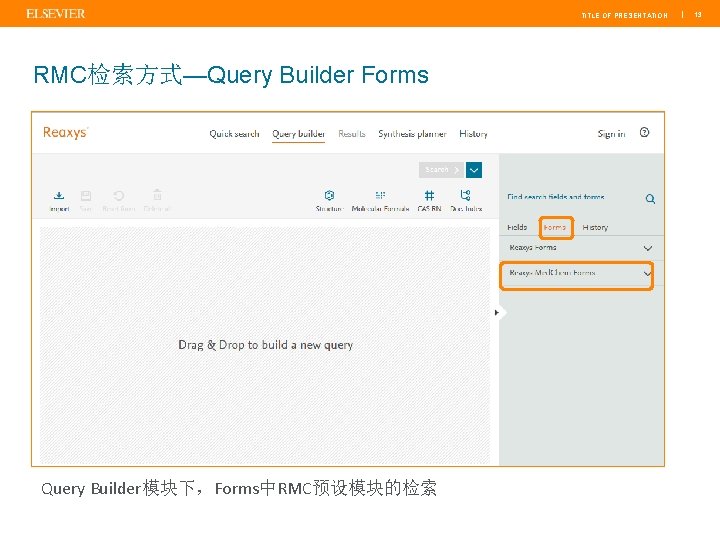Open the Query builder tab
This screenshot has width=720, height=540.
pos(298,134)
